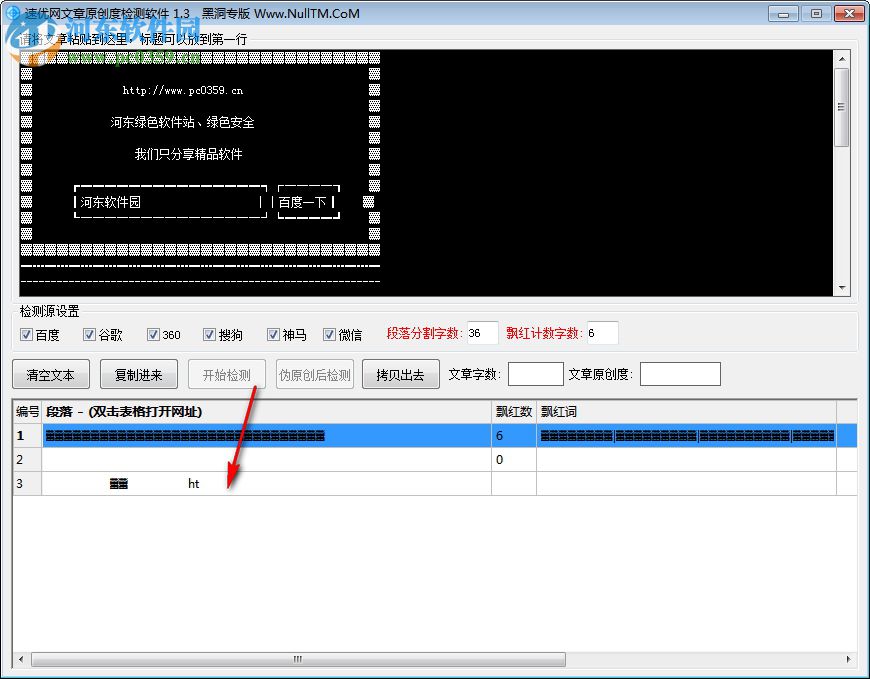
Task: Maximize the window
Action: tap(816, 13)
